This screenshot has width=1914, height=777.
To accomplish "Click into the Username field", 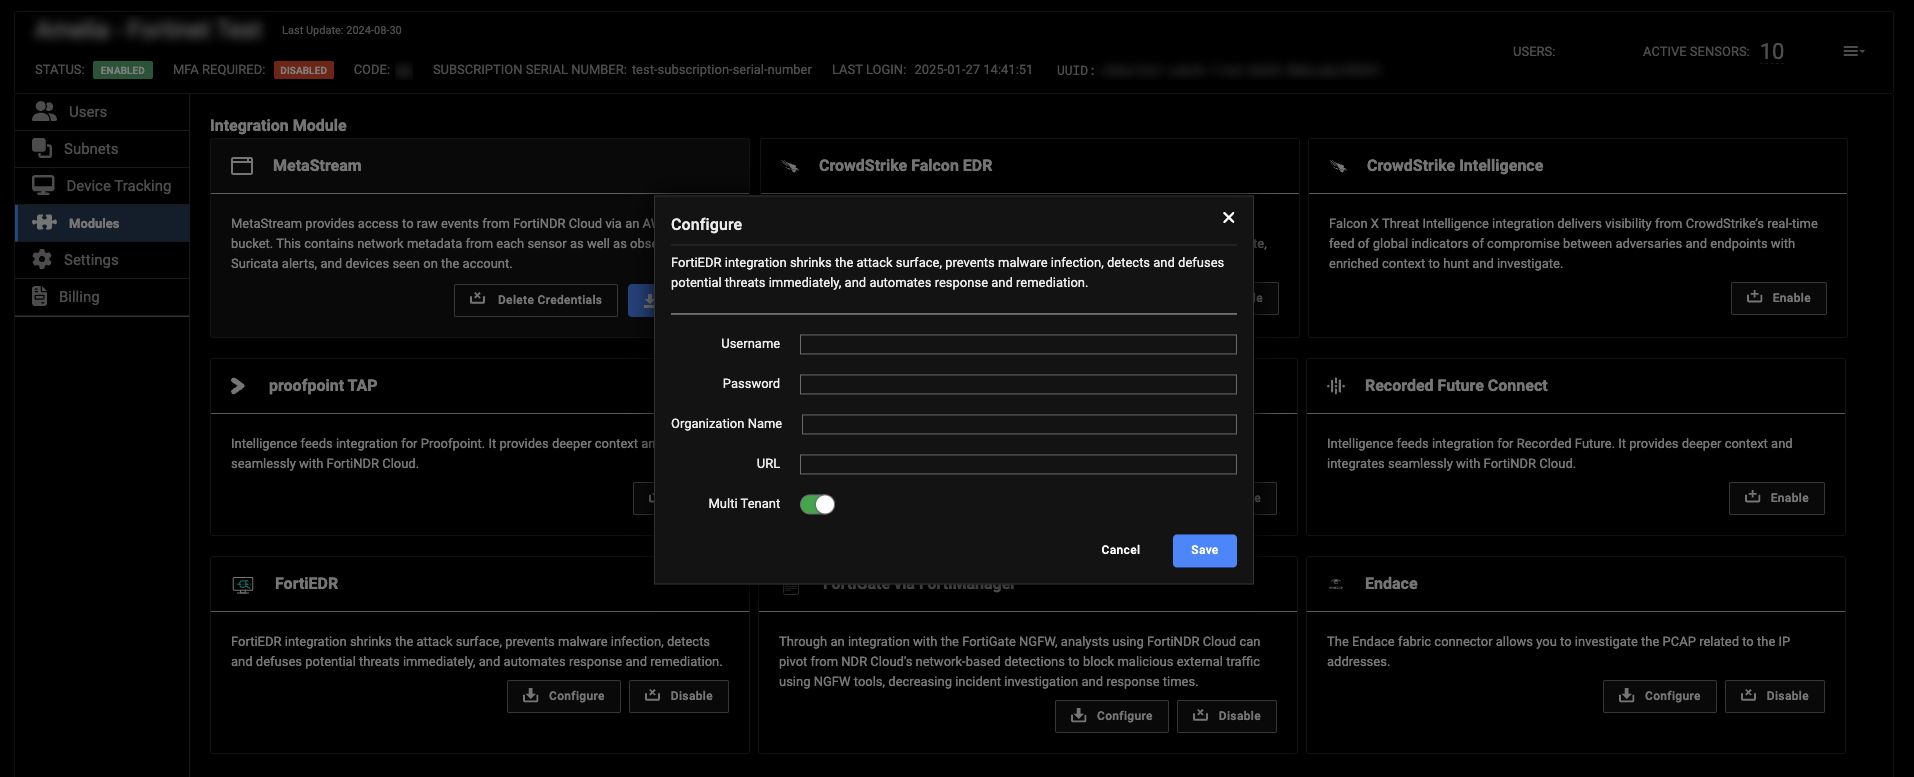I will click(x=1017, y=344).
